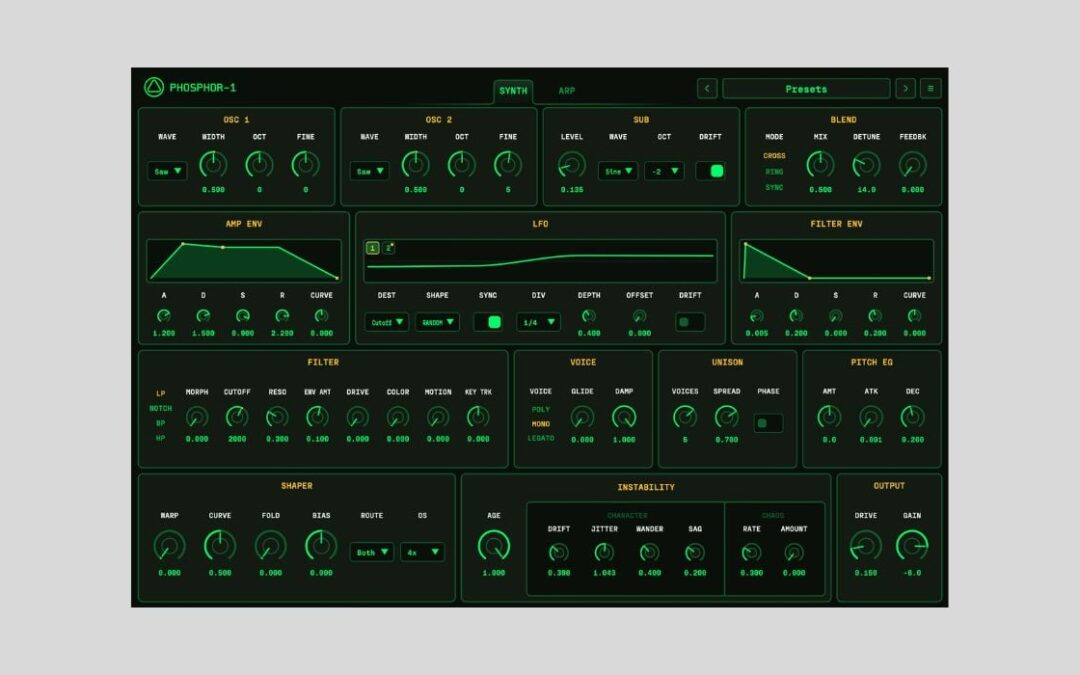This screenshot has width=1080, height=675.
Task: Click the Blend detune knob
Action: (x=866, y=165)
